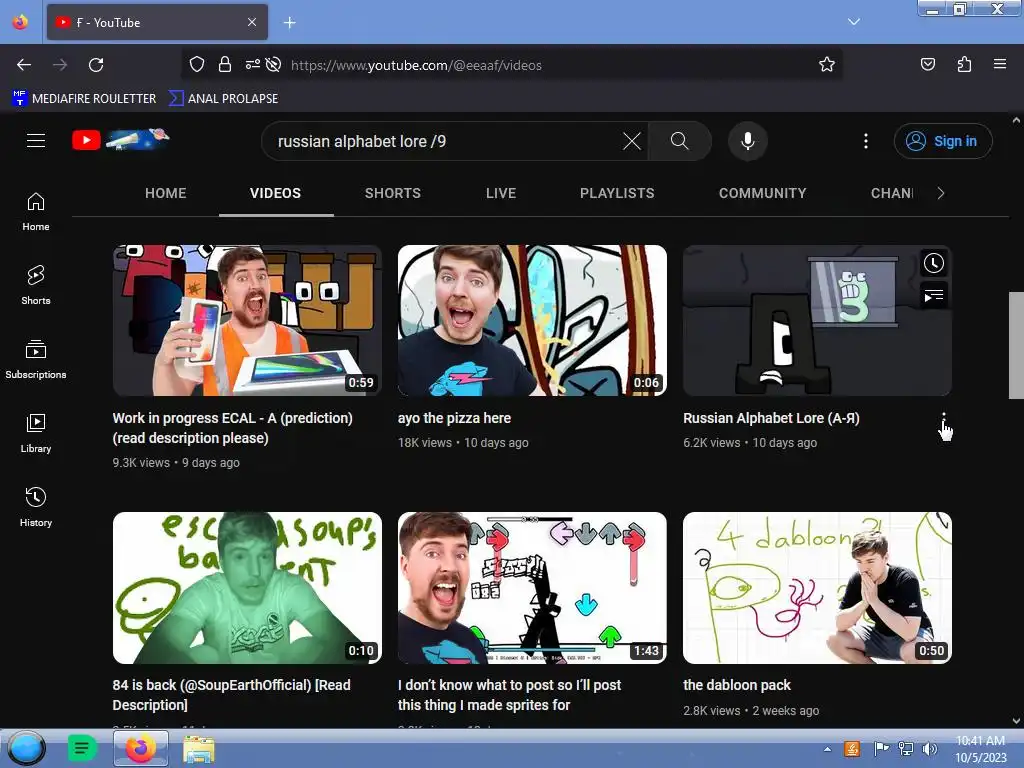Open the Extensions puzzle icon
The image size is (1024, 768).
tap(964, 64)
